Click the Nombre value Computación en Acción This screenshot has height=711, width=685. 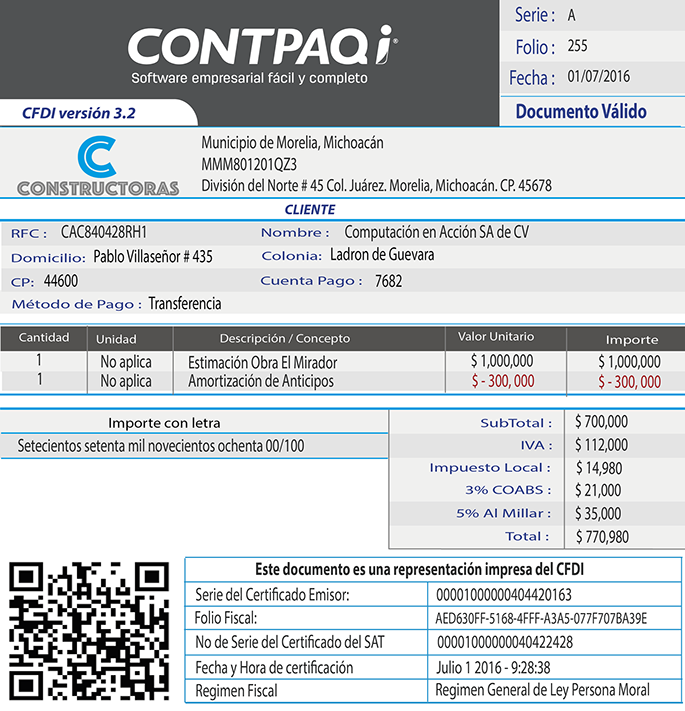tap(437, 232)
